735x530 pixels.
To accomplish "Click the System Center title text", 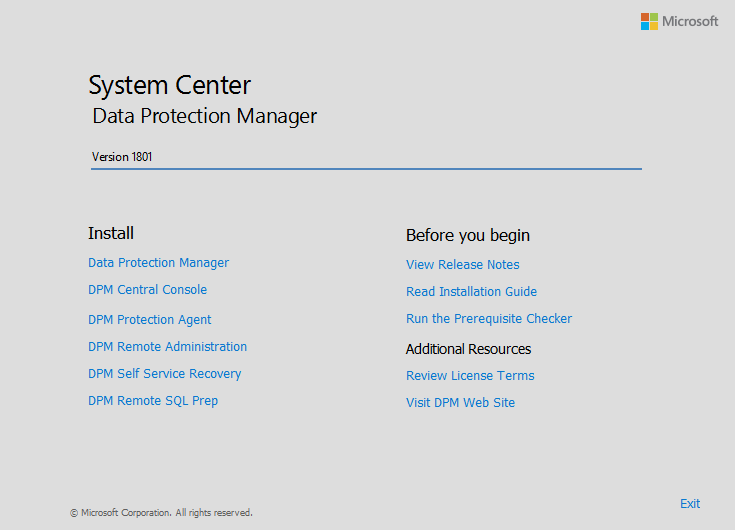I will pos(169,85).
